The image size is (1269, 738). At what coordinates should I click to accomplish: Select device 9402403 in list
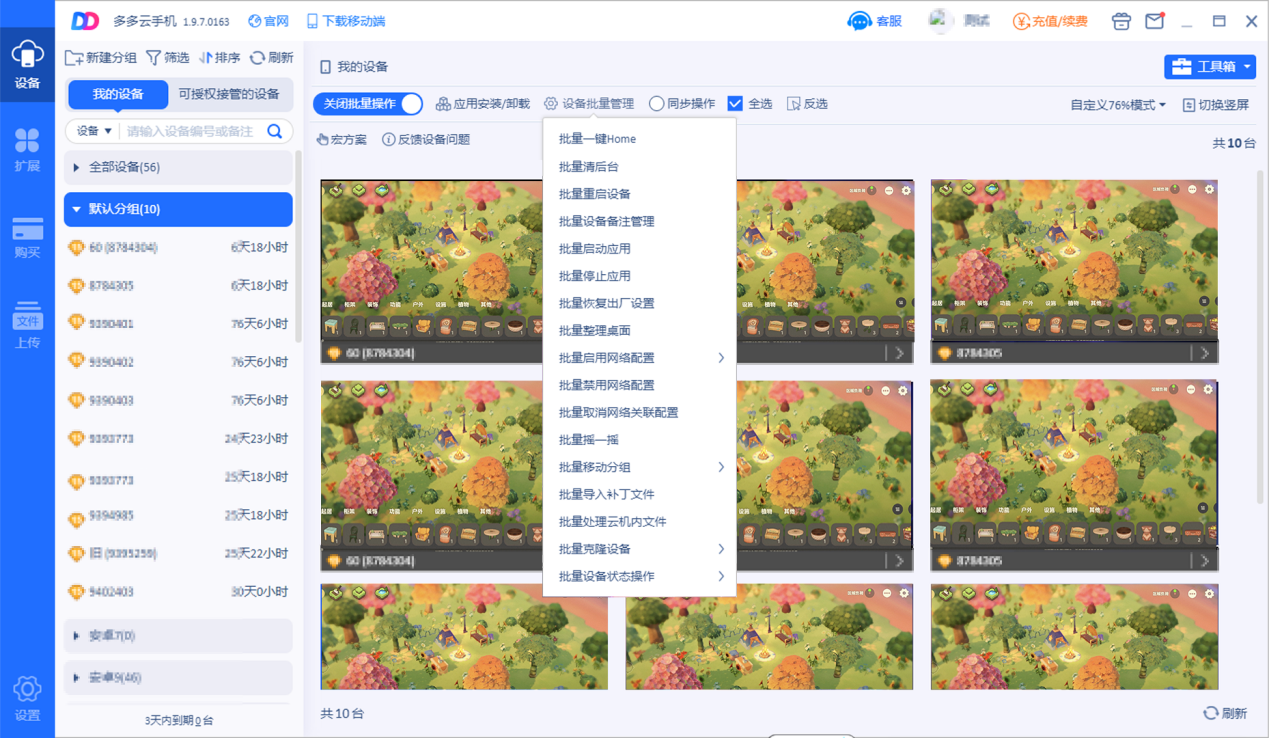pyautogui.click(x=178, y=592)
